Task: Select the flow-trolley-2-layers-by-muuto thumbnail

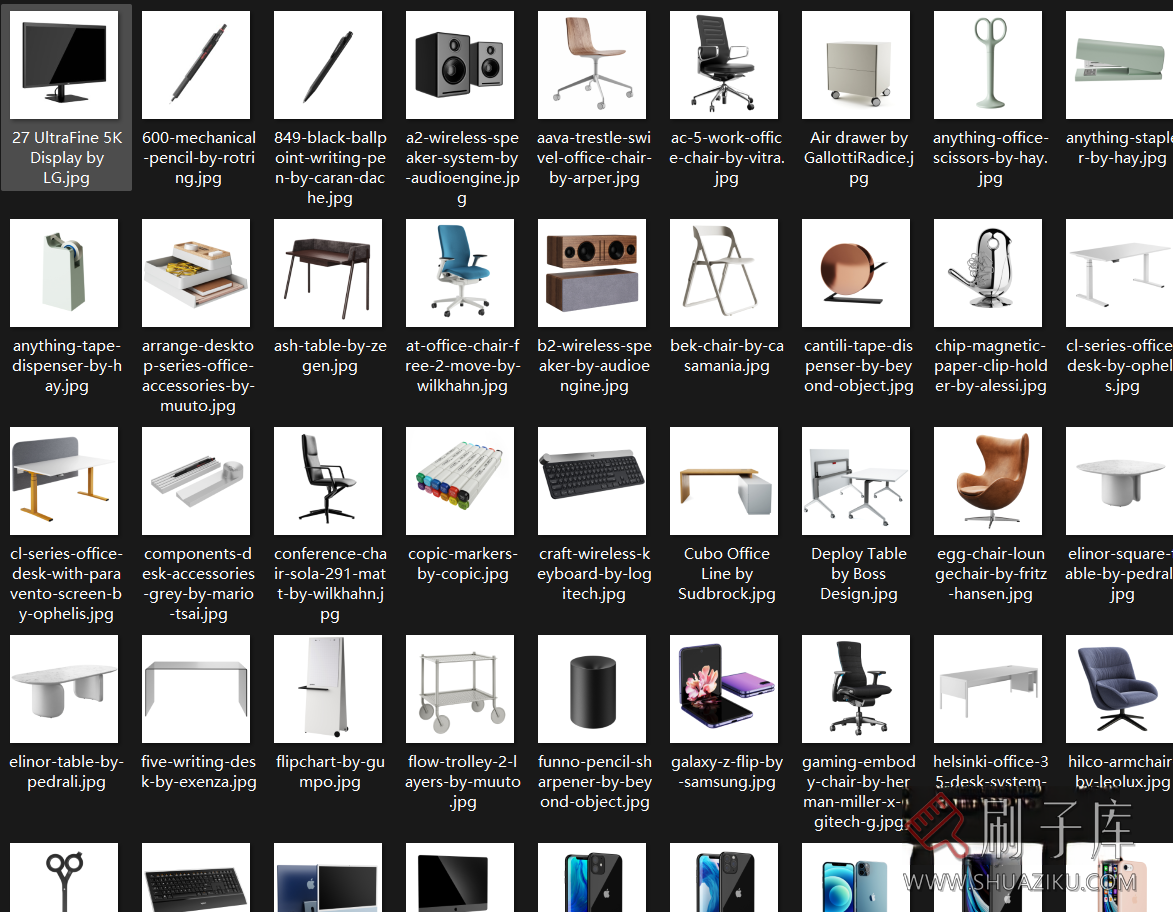Action: click(x=461, y=689)
